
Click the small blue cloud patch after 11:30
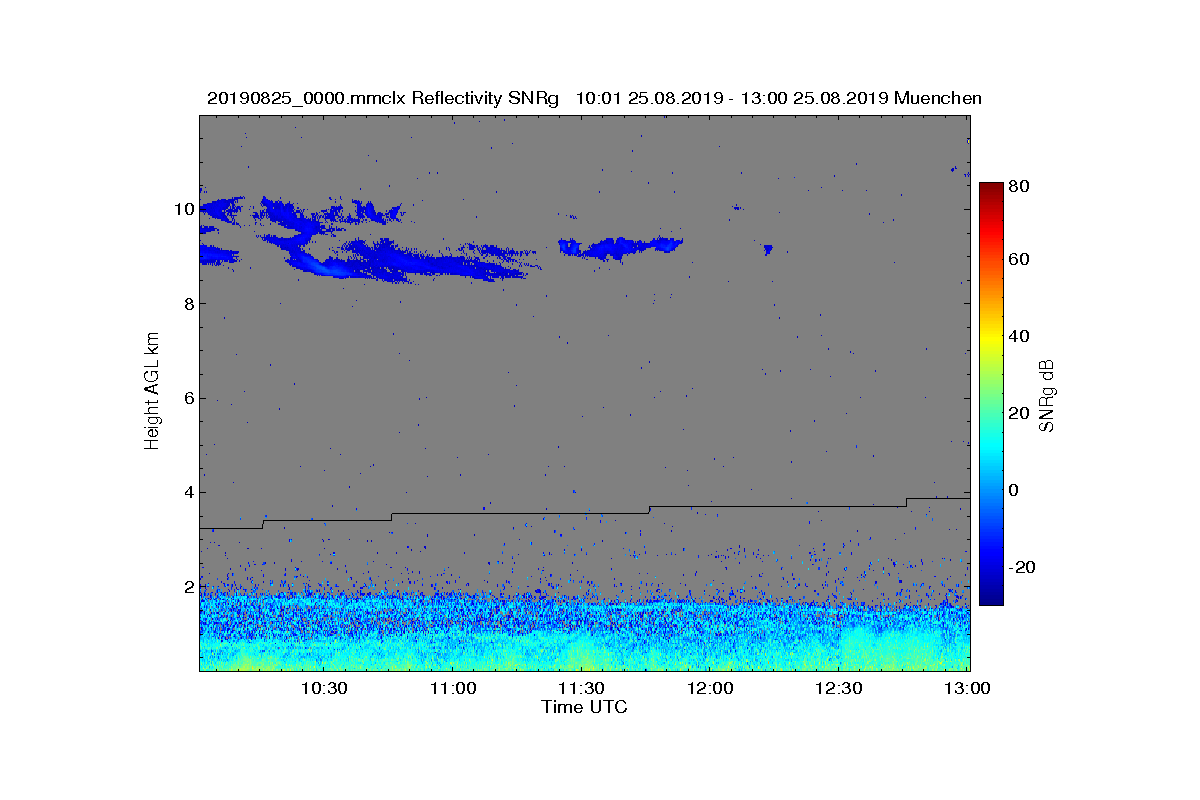coord(620,247)
